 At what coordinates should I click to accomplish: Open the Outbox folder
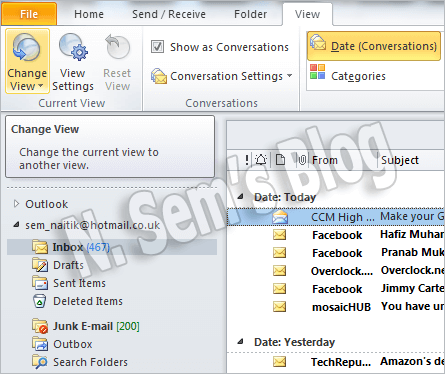[73, 344]
